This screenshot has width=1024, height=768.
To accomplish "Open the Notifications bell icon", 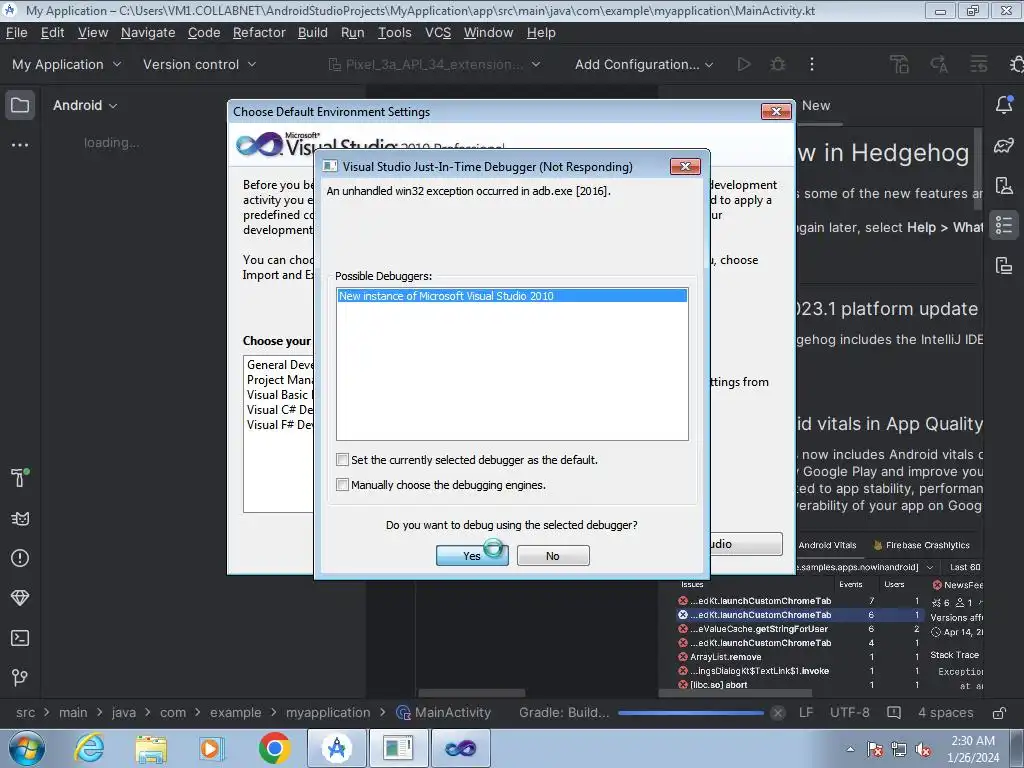I will tap(1004, 104).
